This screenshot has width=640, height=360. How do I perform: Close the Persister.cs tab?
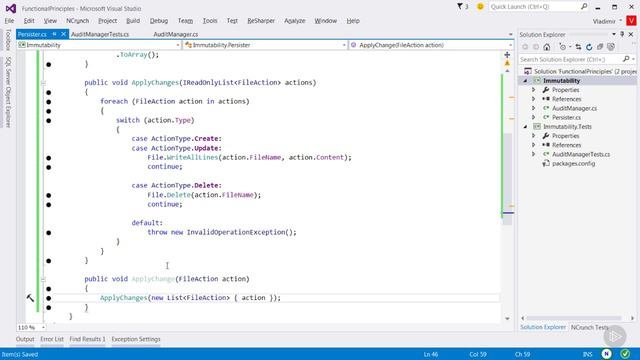[x=63, y=34]
